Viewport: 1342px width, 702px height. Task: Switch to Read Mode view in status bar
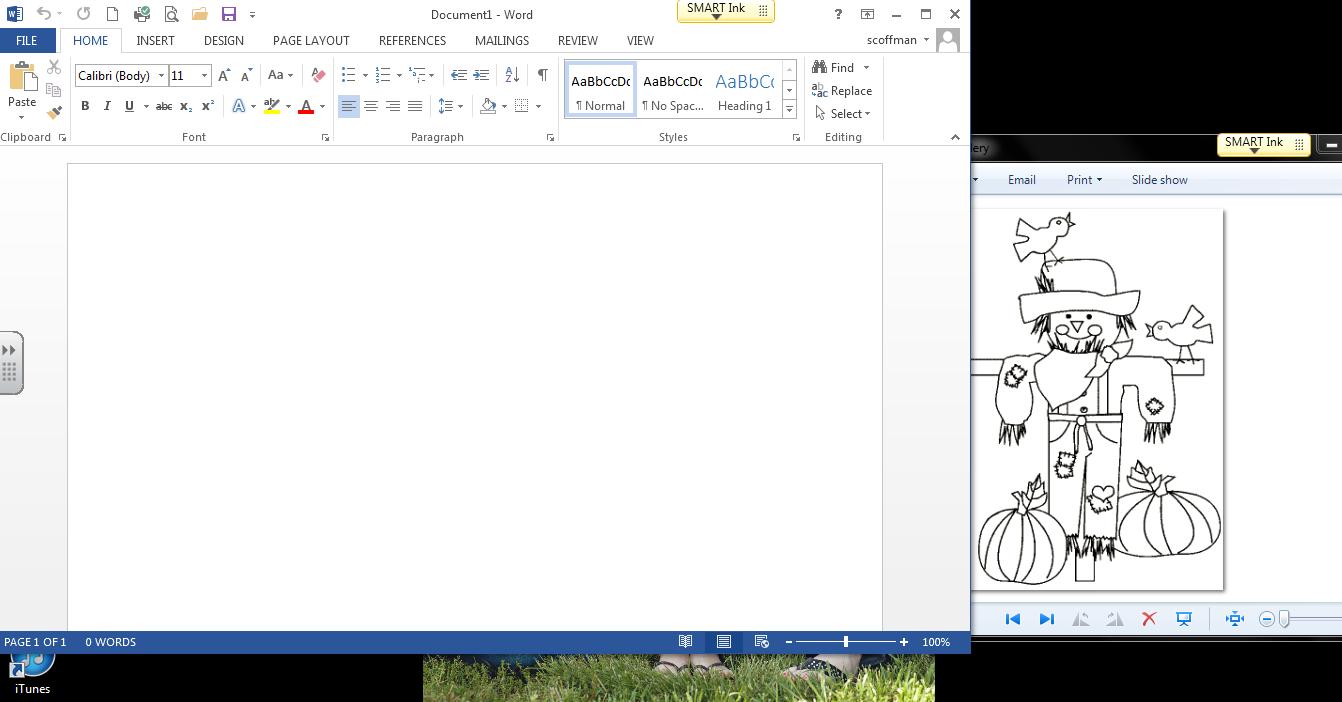click(x=686, y=642)
